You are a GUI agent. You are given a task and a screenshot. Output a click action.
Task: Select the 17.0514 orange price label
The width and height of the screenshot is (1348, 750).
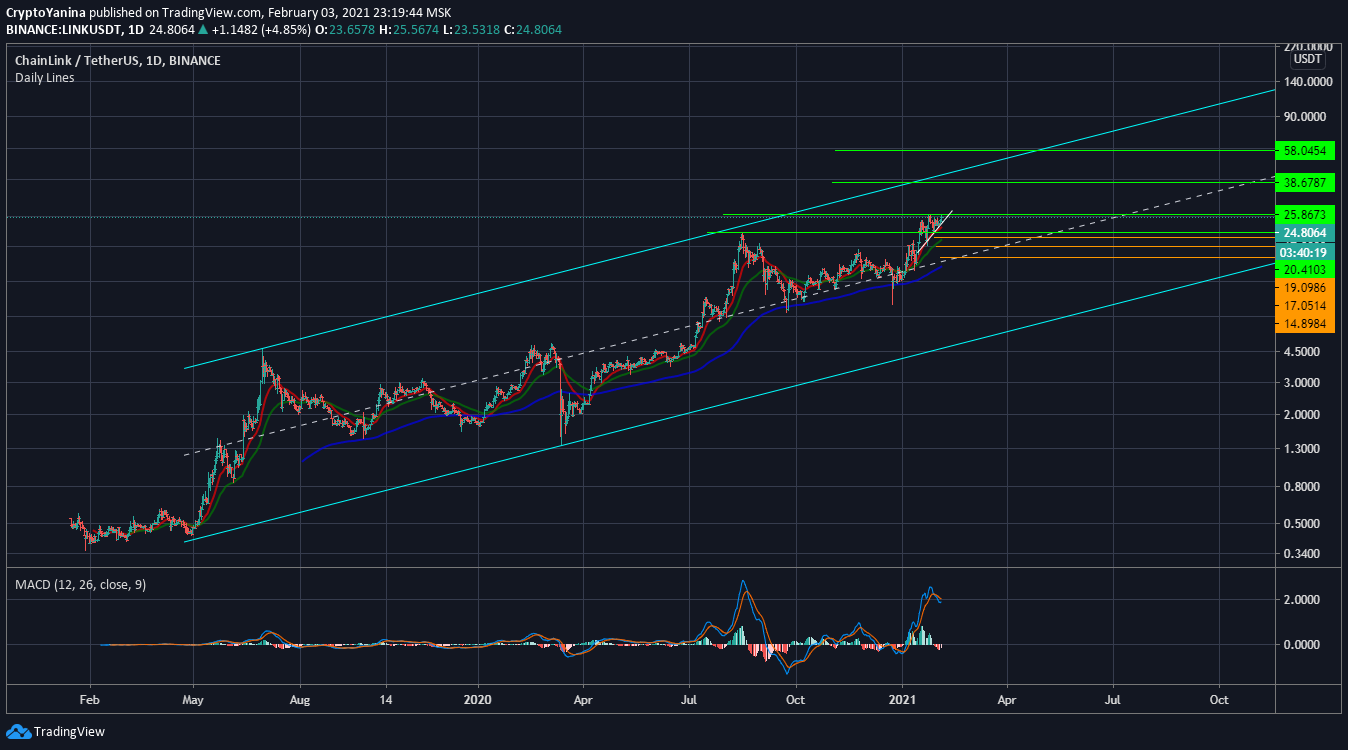coord(1306,306)
